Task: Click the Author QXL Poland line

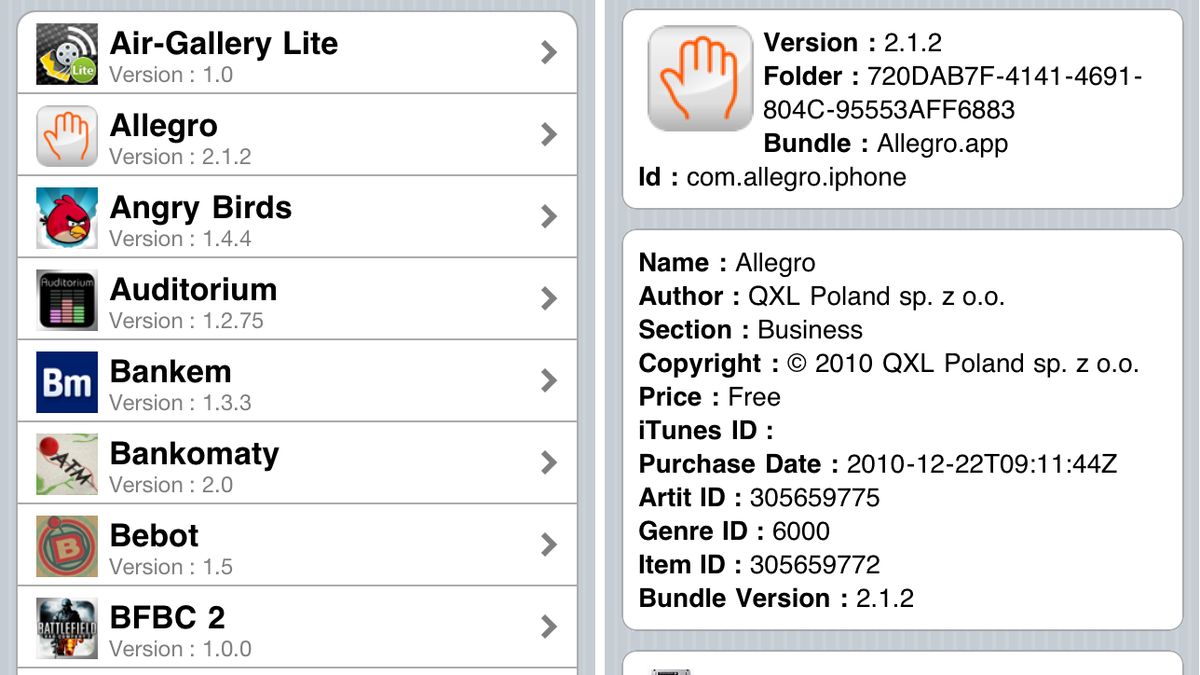Action: coord(821,297)
